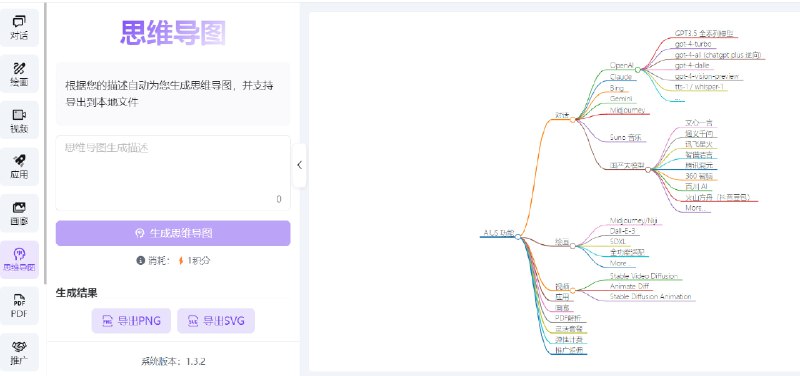Click the info icon beside 消耗
The image size is (800, 376).
tap(140, 261)
